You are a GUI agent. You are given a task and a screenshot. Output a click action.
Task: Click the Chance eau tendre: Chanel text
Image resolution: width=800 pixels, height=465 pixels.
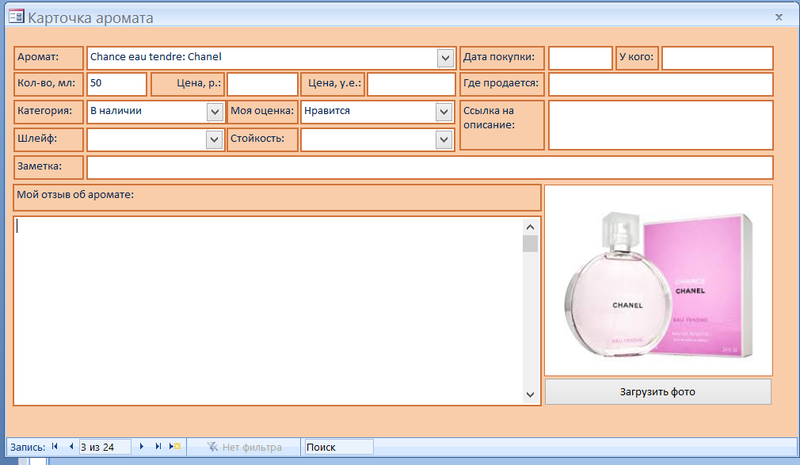pyautogui.click(x=156, y=57)
